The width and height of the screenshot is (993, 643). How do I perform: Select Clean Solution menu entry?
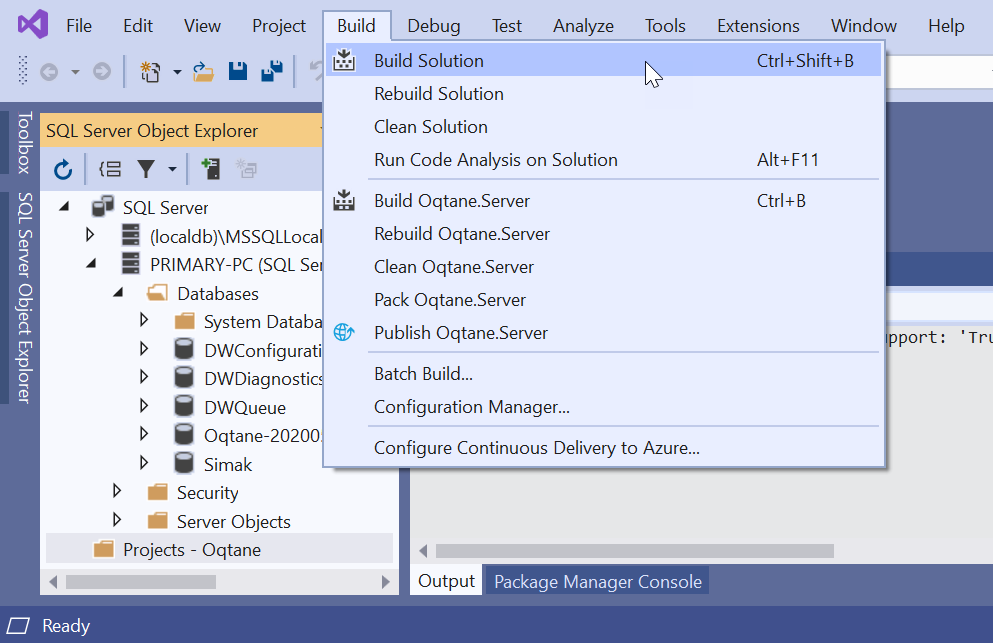[x=604, y=127]
